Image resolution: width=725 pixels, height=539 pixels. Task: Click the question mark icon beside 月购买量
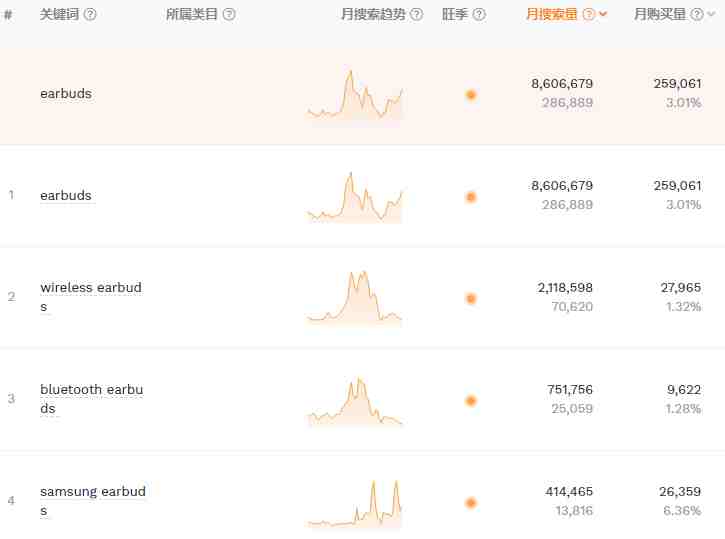tap(697, 14)
